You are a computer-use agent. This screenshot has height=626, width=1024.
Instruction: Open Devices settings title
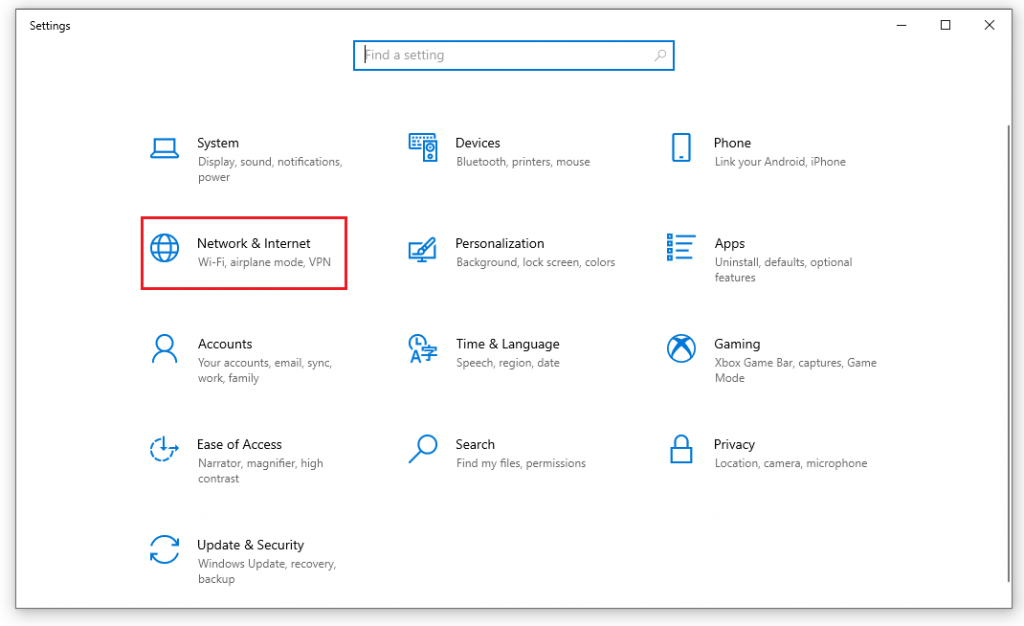tap(478, 143)
